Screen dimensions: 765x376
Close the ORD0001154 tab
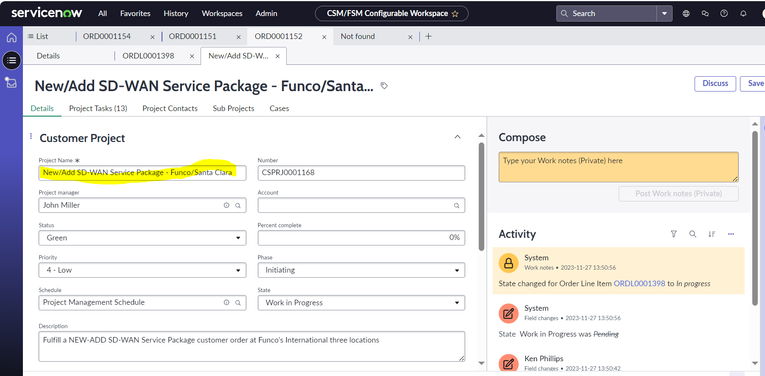click(x=152, y=37)
